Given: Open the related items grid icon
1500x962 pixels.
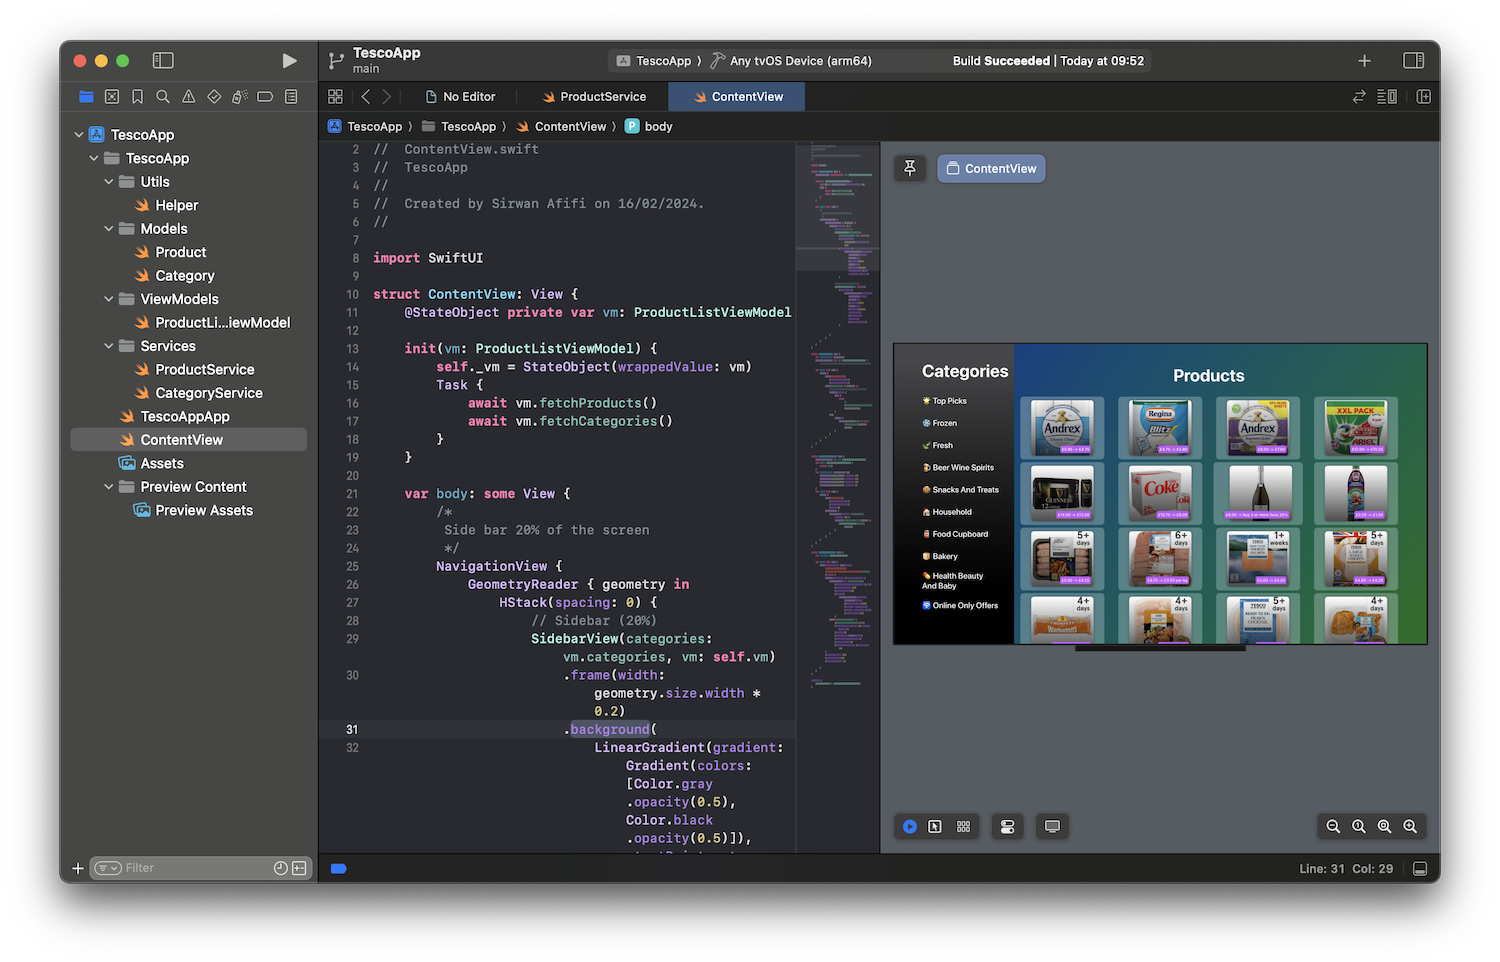Looking at the screenshot, I should tap(335, 97).
